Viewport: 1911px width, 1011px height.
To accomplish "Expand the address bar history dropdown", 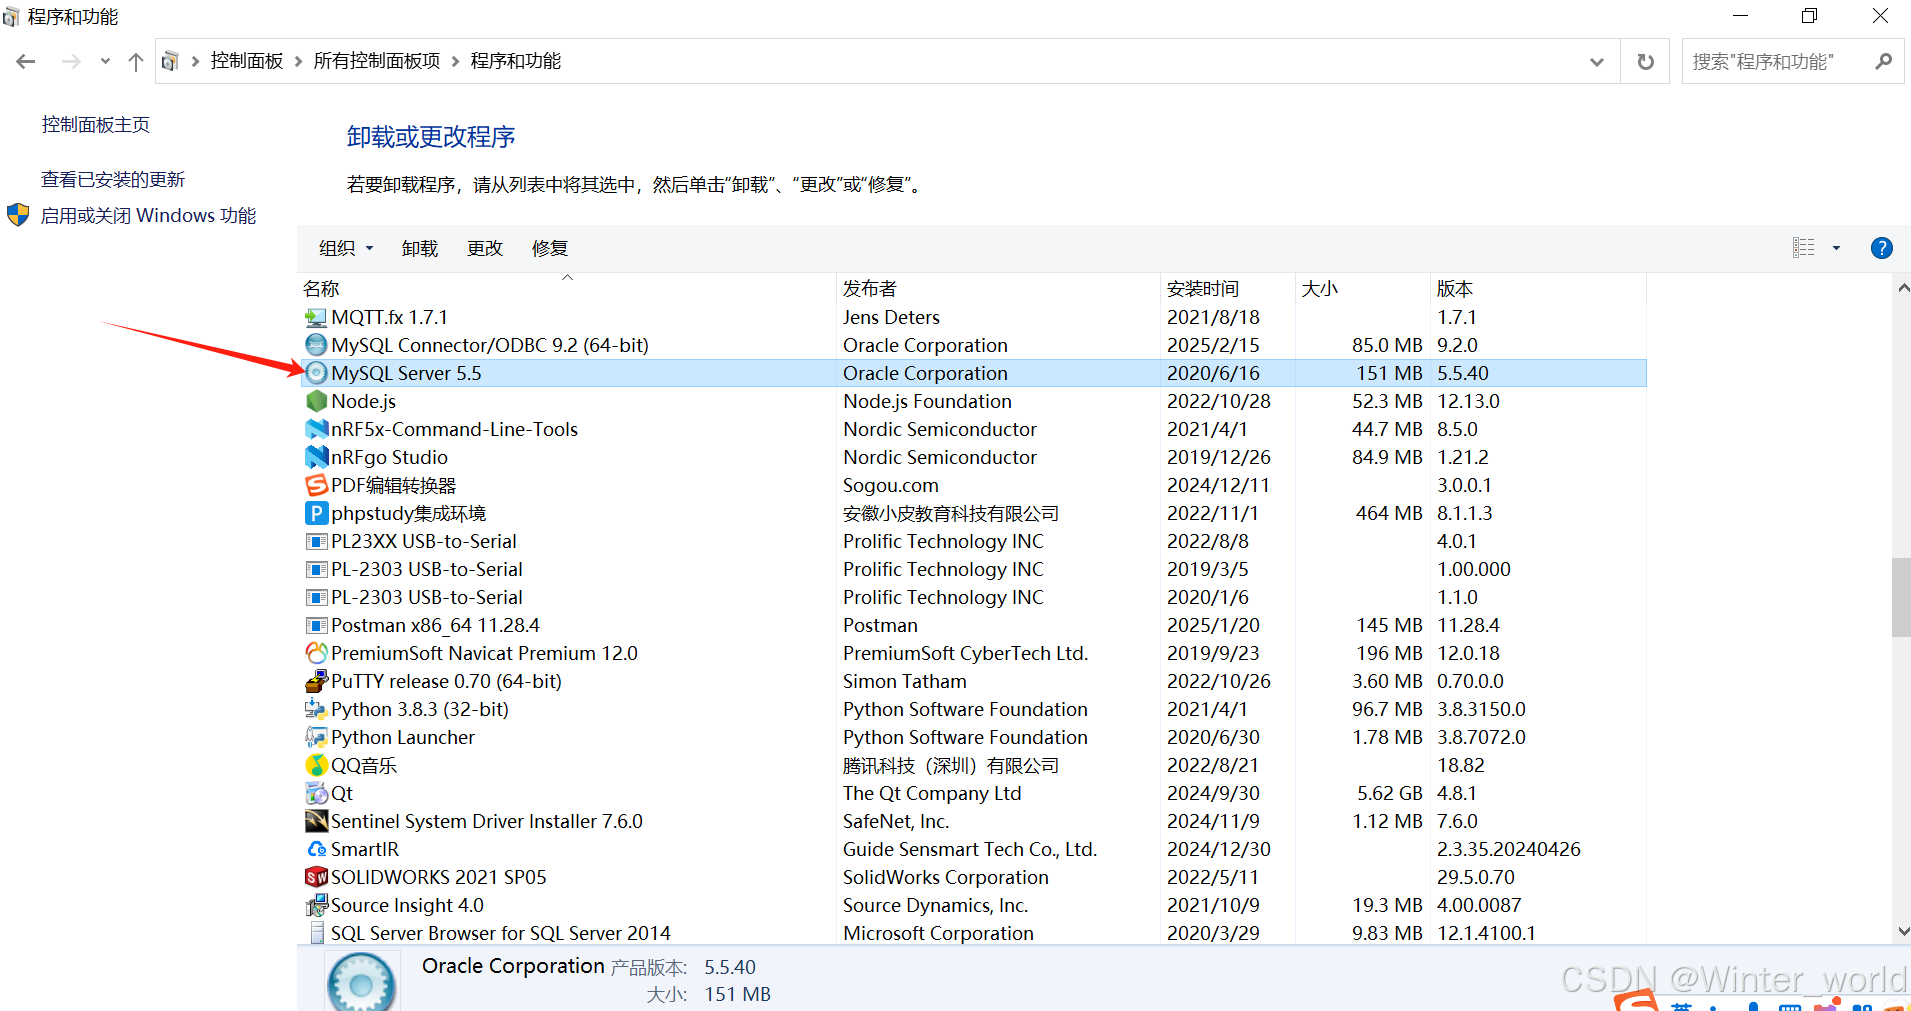I will [1597, 62].
